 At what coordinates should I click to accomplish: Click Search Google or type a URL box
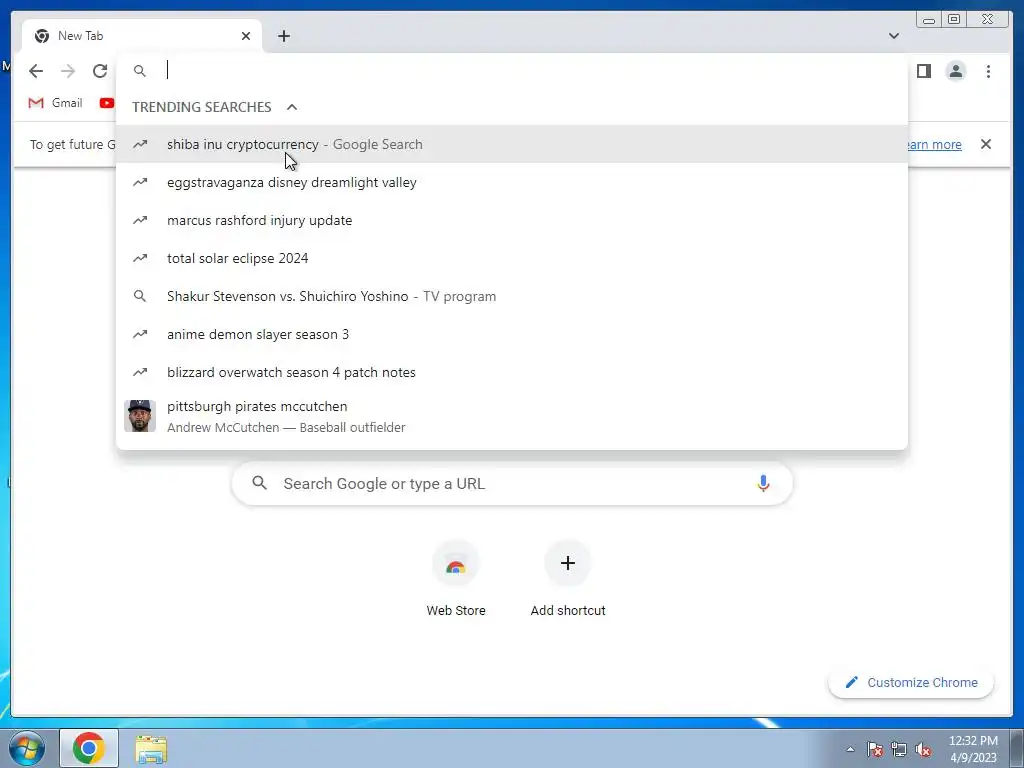(512, 483)
